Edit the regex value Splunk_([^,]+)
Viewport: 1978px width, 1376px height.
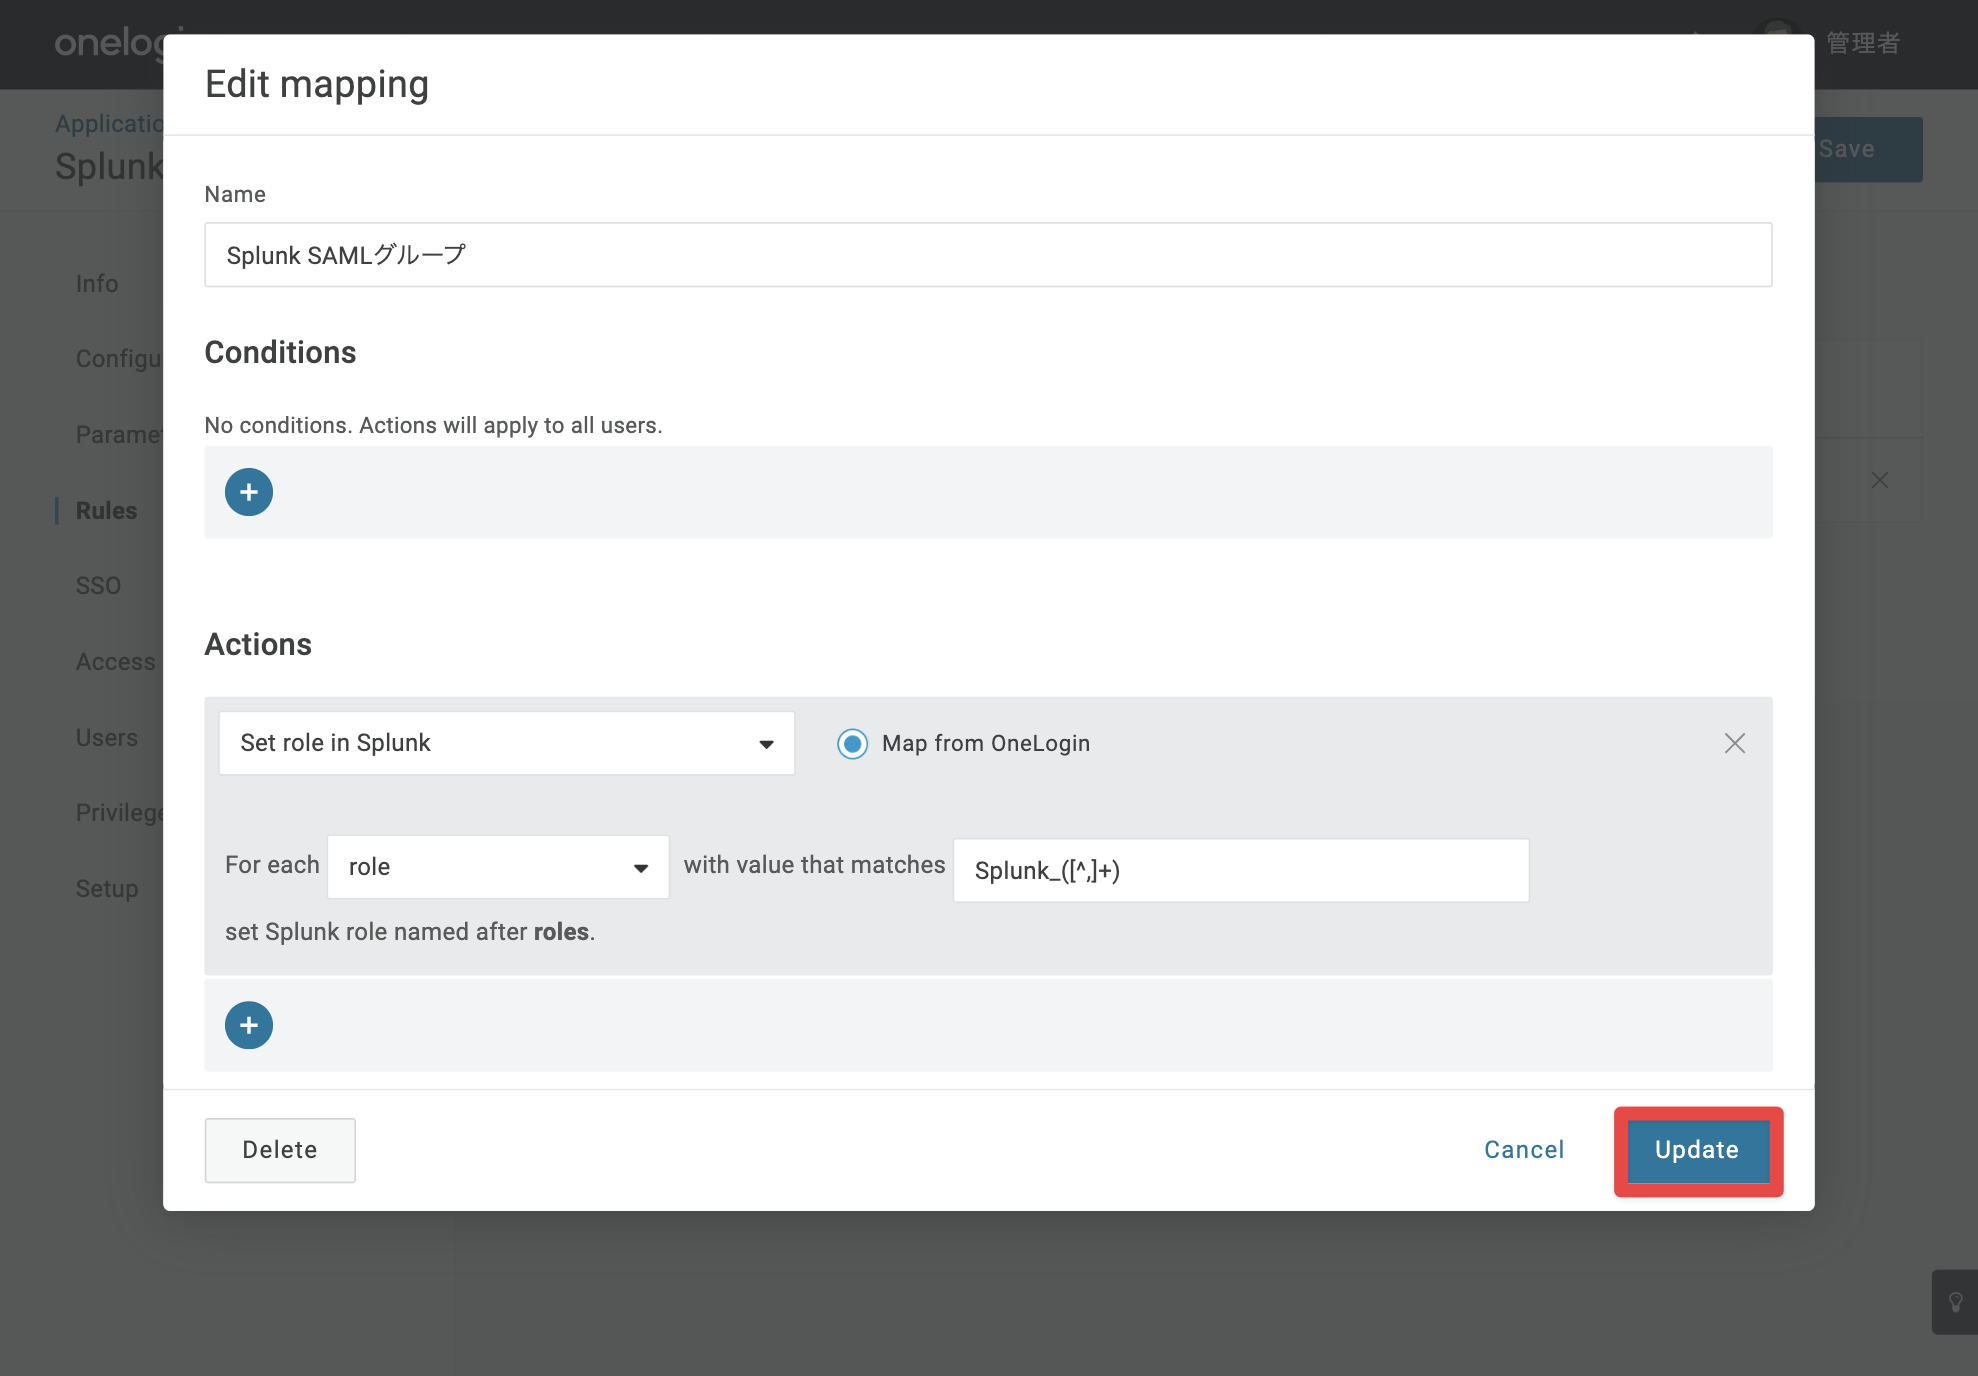[1241, 870]
